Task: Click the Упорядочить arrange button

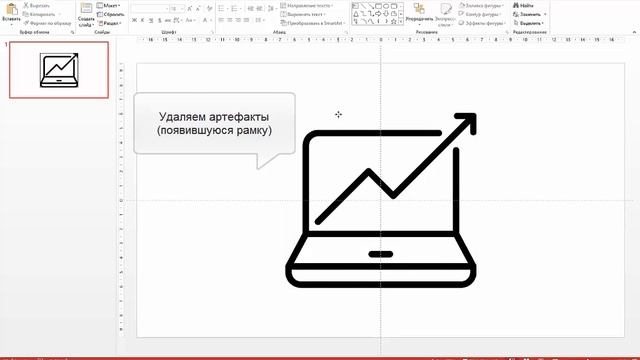Action: 419,13
